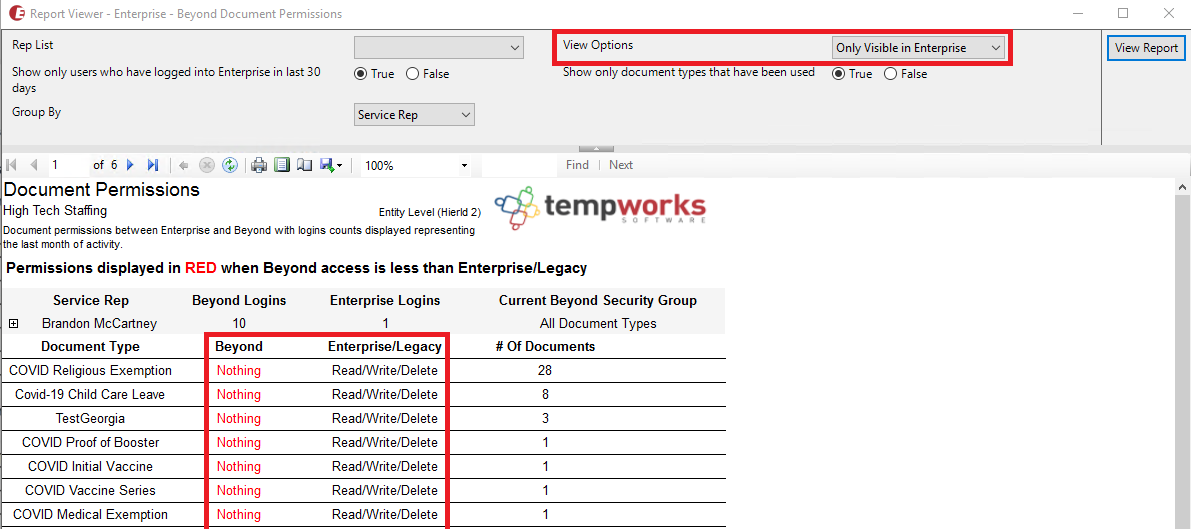The image size is (1191, 529).
Task: Click the Enterprise/Legacy column header
Action: (384, 347)
